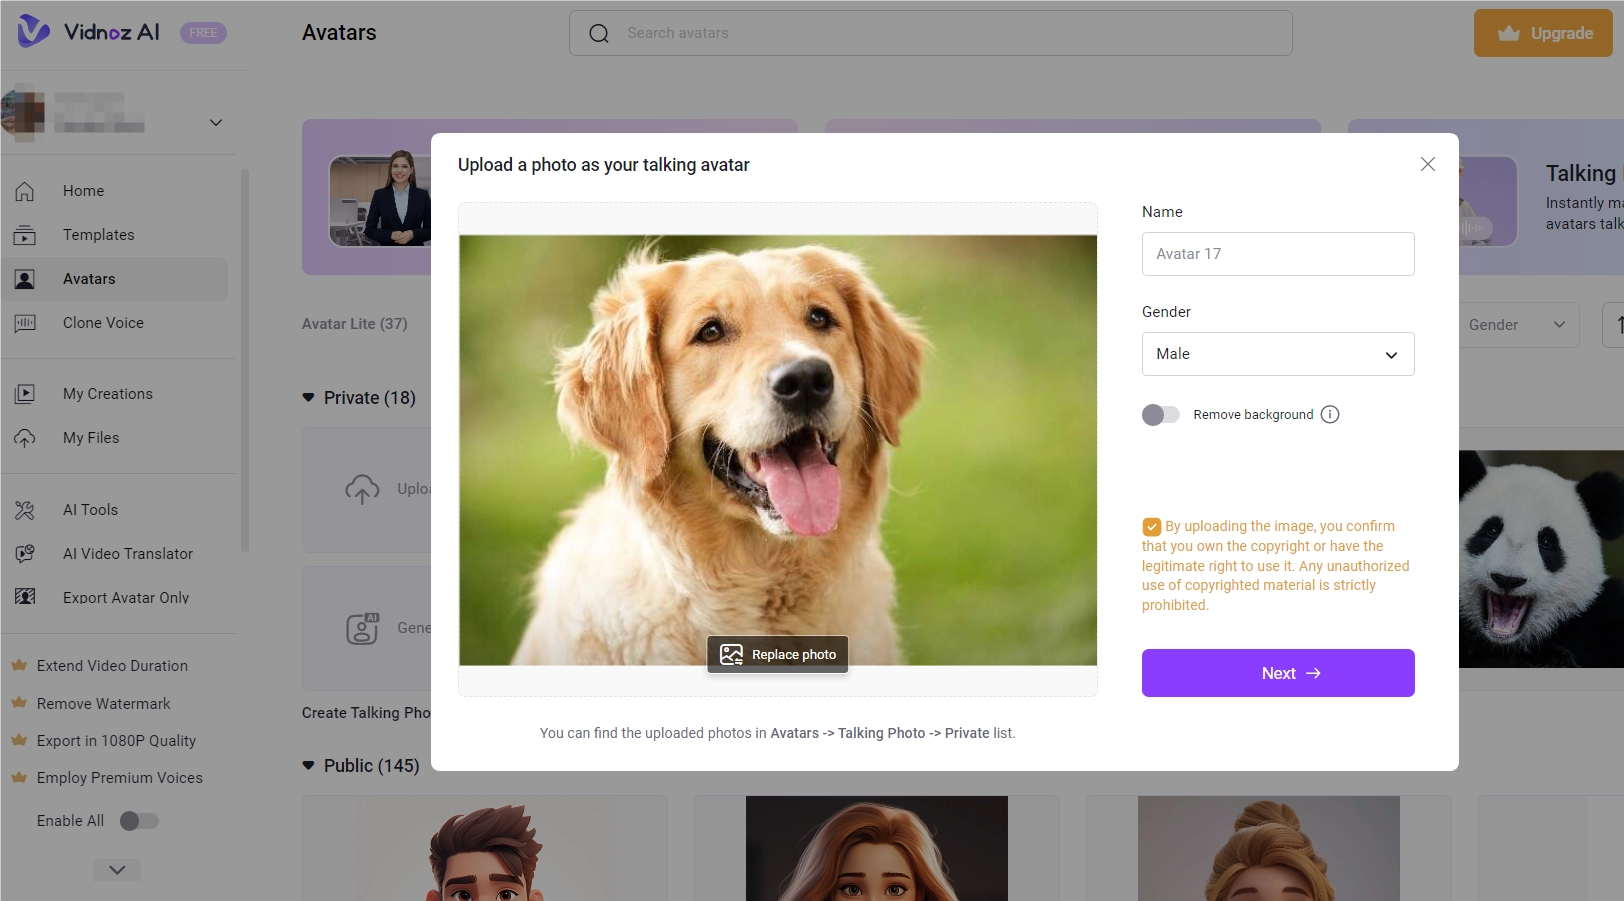Click Employ Premium Voices option

click(x=120, y=778)
